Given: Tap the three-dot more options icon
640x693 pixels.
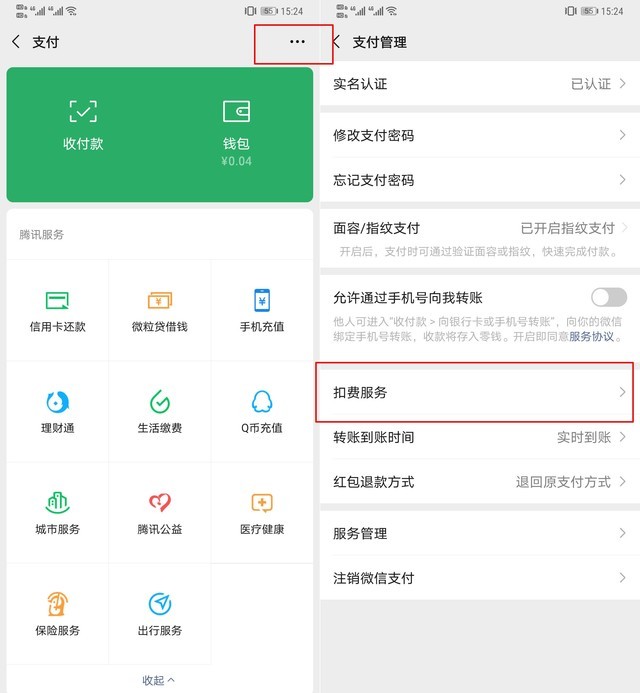Looking at the screenshot, I should click(x=297, y=42).
